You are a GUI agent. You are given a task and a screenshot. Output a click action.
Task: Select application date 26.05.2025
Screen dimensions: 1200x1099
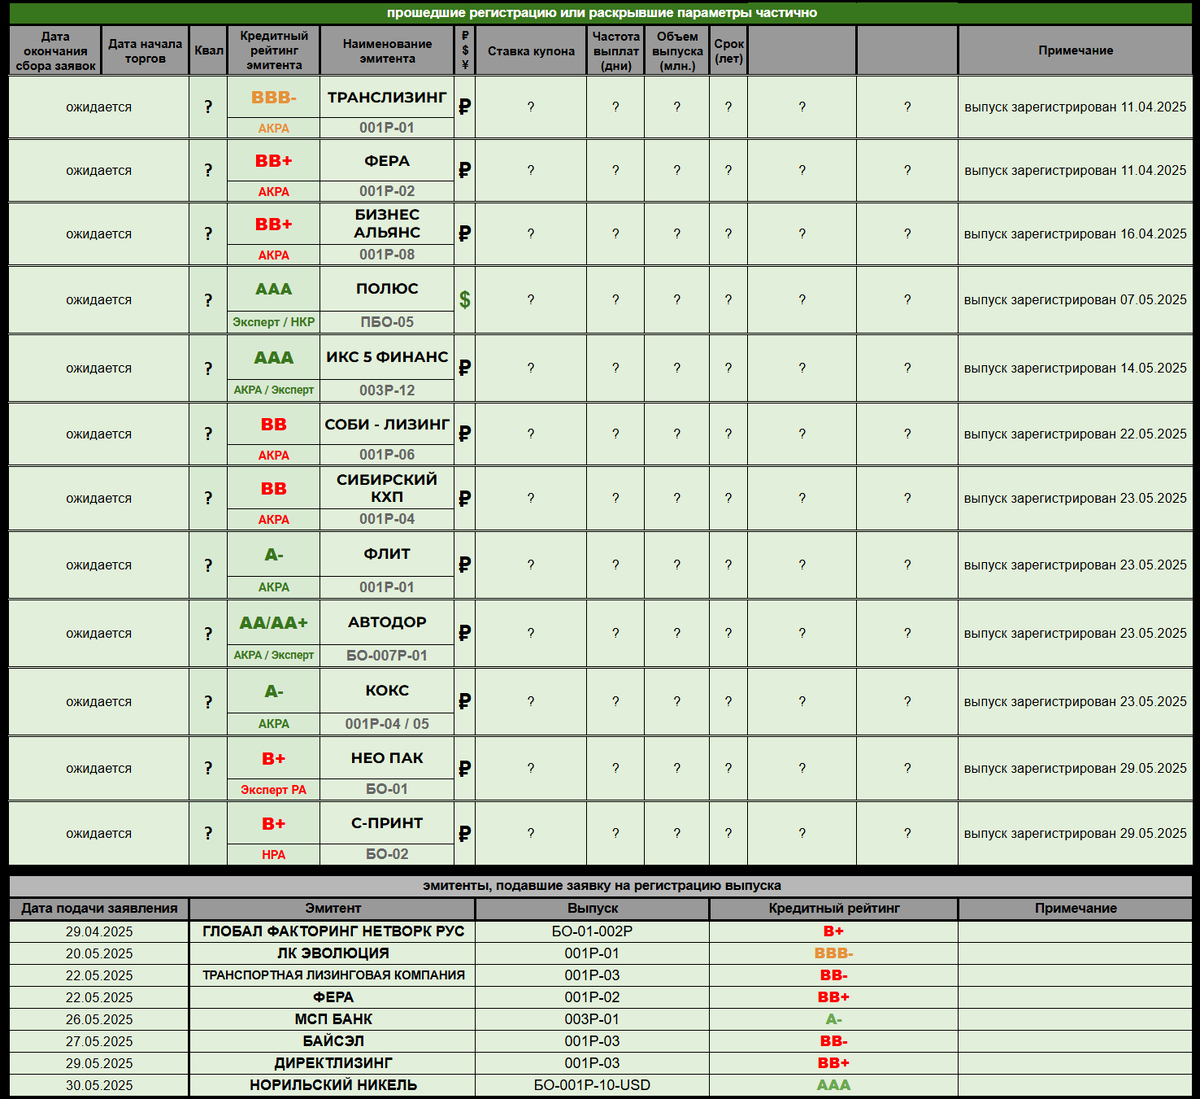pos(99,1019)
